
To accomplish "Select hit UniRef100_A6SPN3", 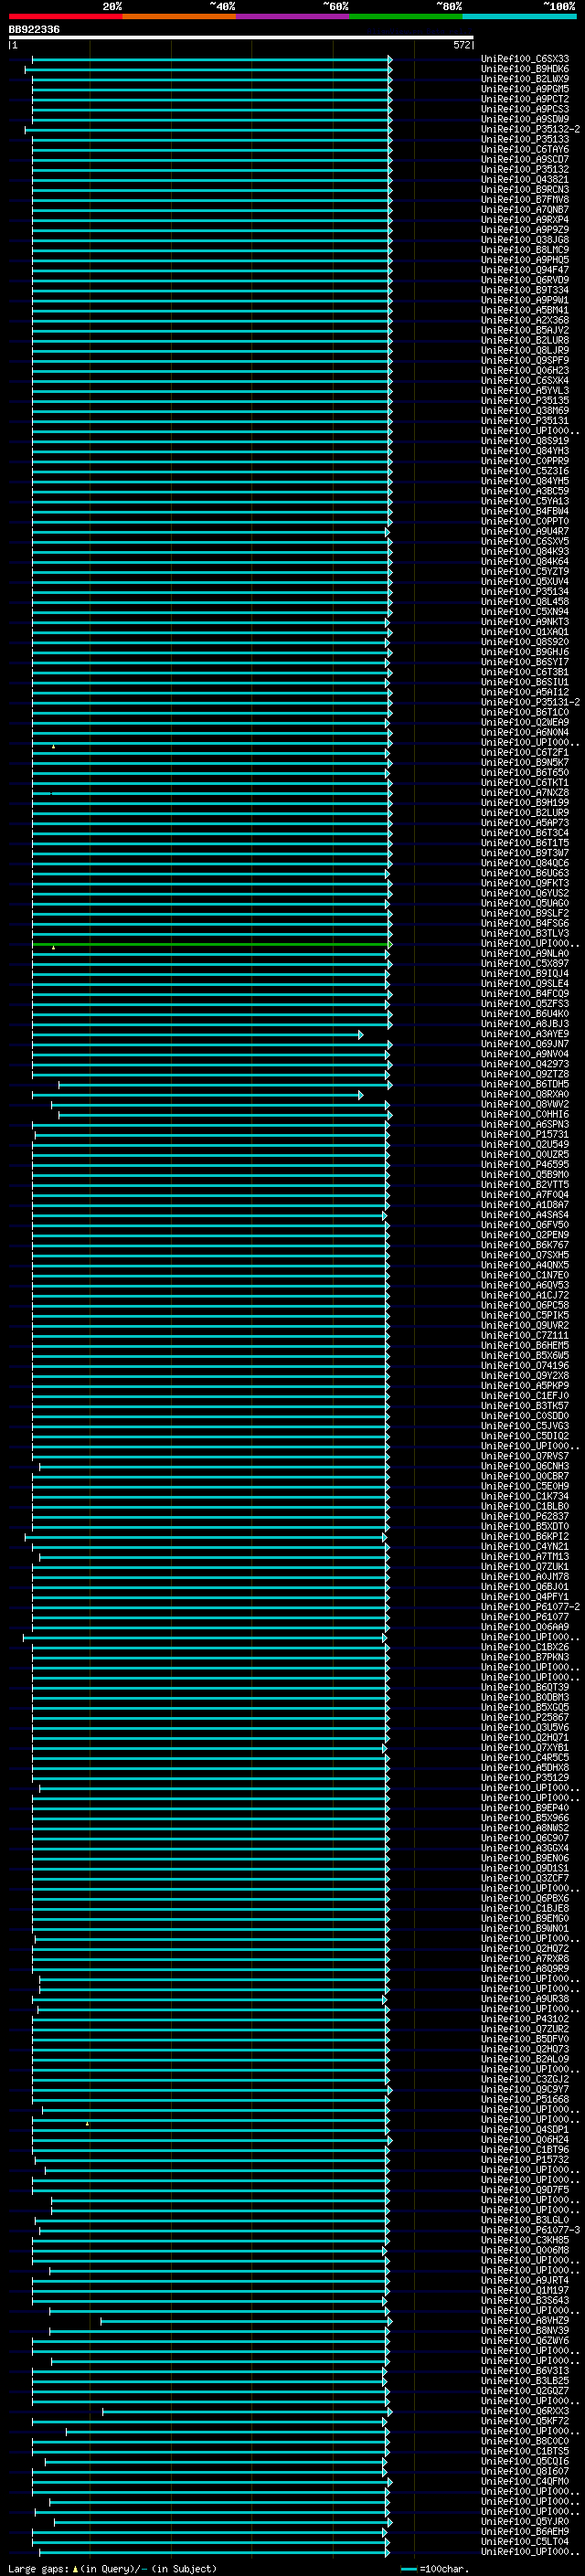I will pos(524,1125).
